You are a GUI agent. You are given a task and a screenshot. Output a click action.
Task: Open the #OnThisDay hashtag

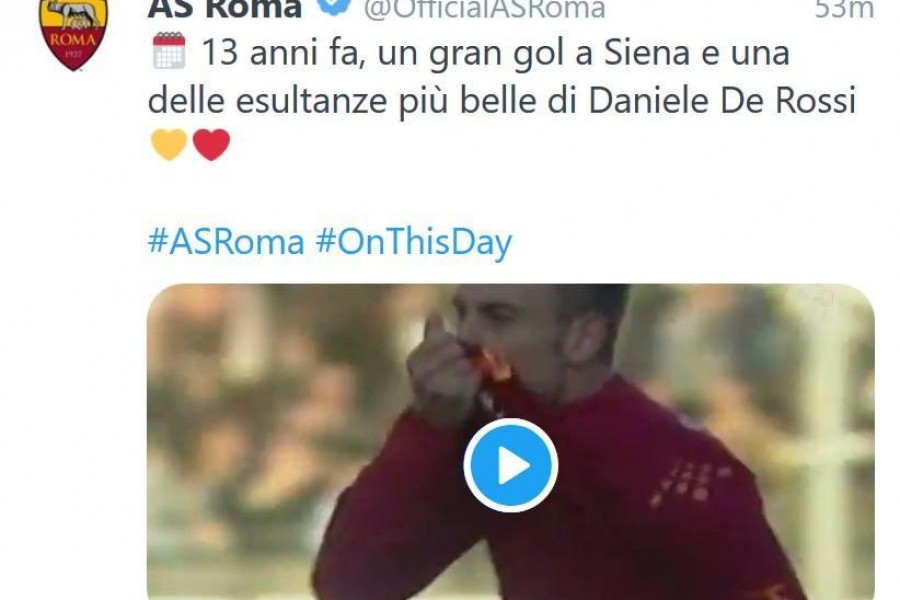[414, 242]
